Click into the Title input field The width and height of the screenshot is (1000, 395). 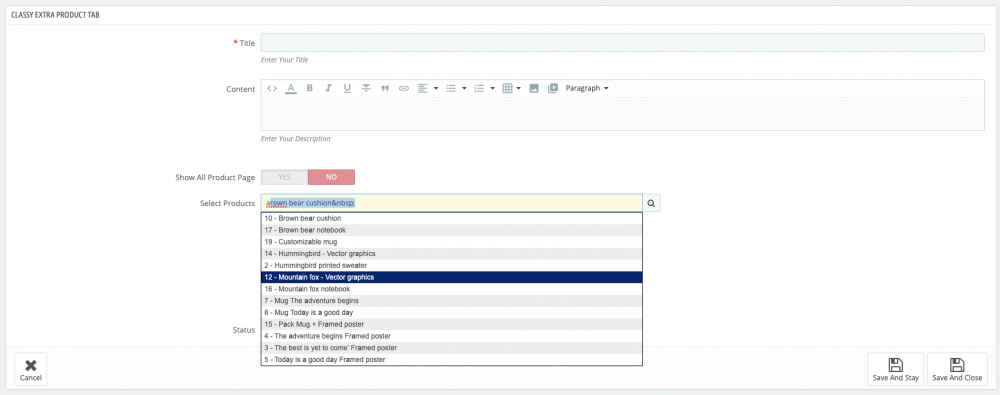622,43
